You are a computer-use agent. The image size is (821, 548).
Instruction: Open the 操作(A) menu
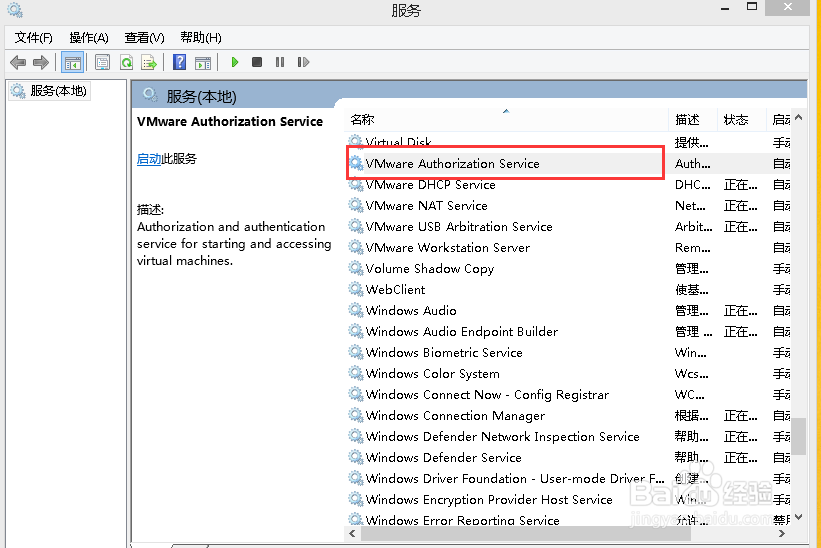click(89, 38)
